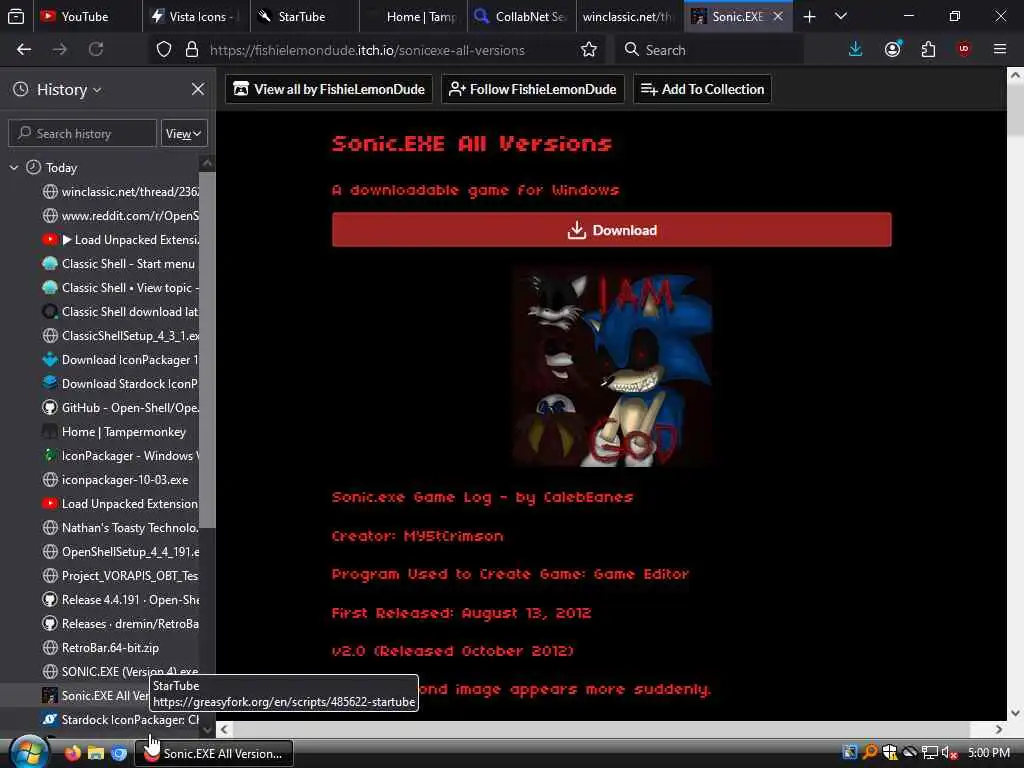Viewport: 1024px width, 768px height.
Task: Open IconPackager - Windows history entry
Action: (120, 456)
